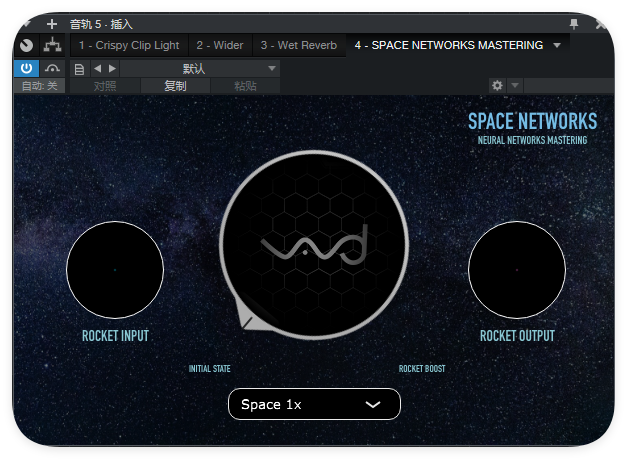Click the INITIAL STATE label
The height and width of the screenshot is (459, 627).
pyautogui.click(x=210, y=369)
